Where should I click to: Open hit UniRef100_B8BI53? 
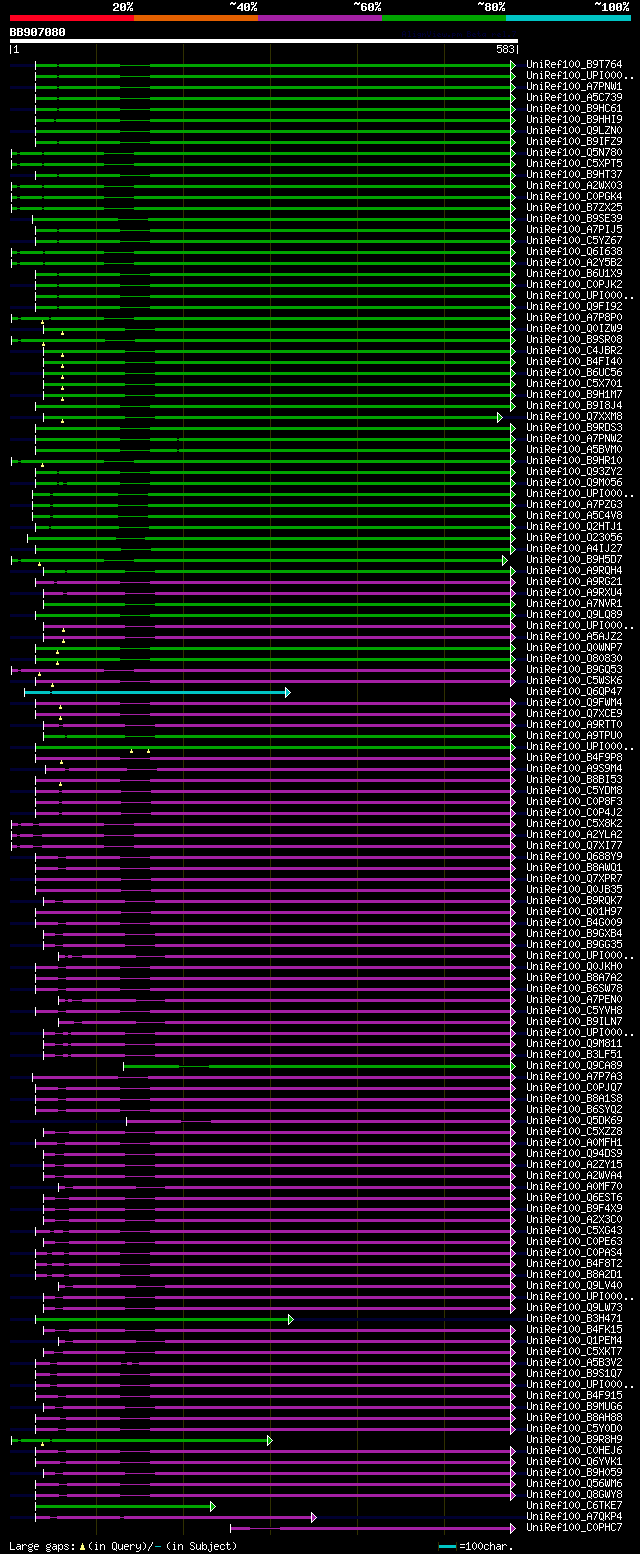coord(574,780)
